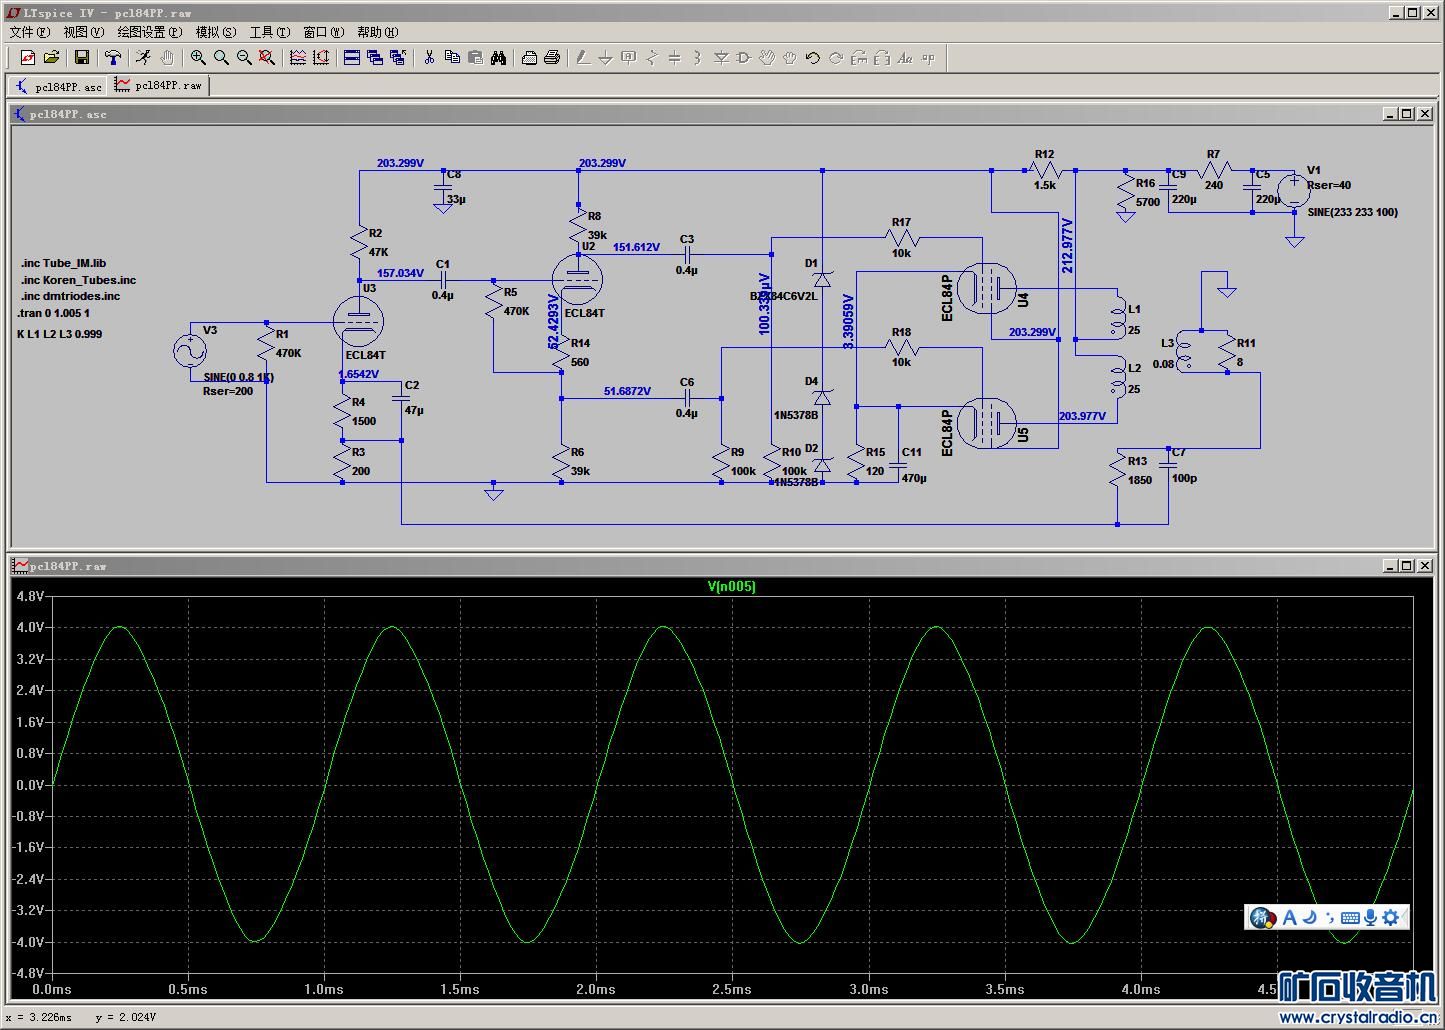Click the New Schematic toolbar icon
Screen dimensions: 1445x1030
[28, 58]
